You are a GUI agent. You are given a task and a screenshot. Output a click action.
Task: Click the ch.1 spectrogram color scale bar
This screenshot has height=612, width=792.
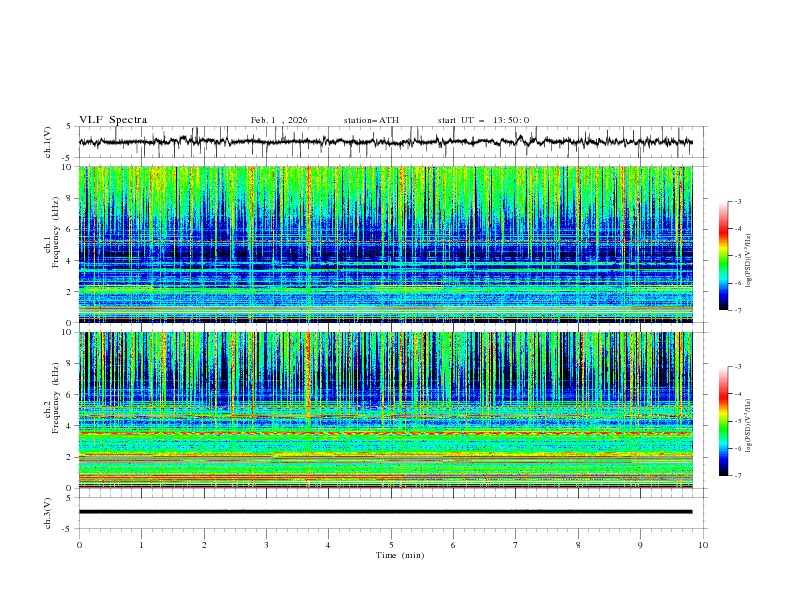pyautogui.click(x=724, y=256)
